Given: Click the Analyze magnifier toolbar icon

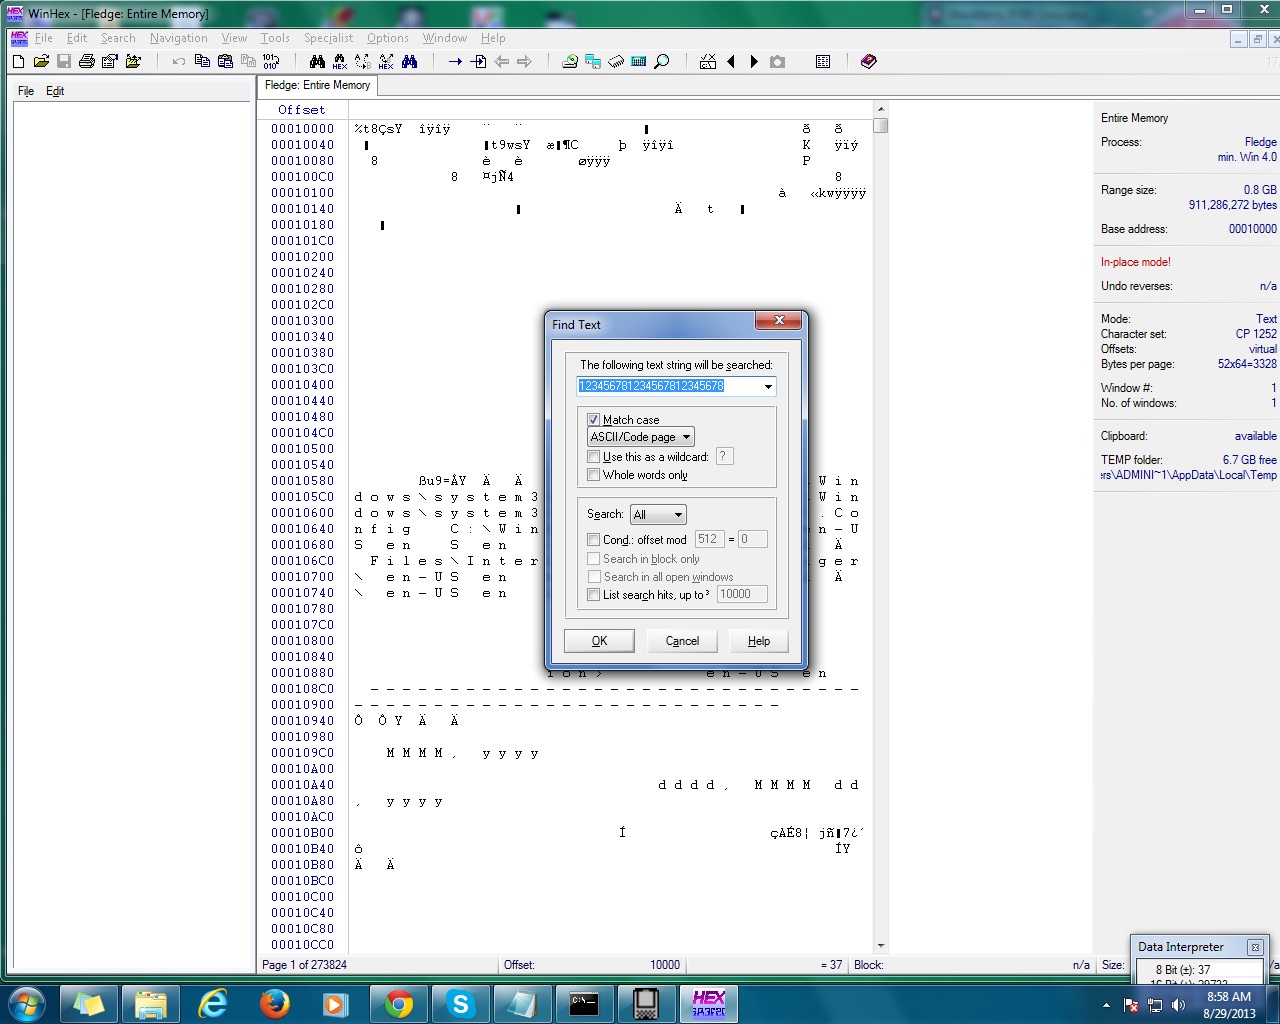Looking at the screenshot, I should (x=662, y=61).
